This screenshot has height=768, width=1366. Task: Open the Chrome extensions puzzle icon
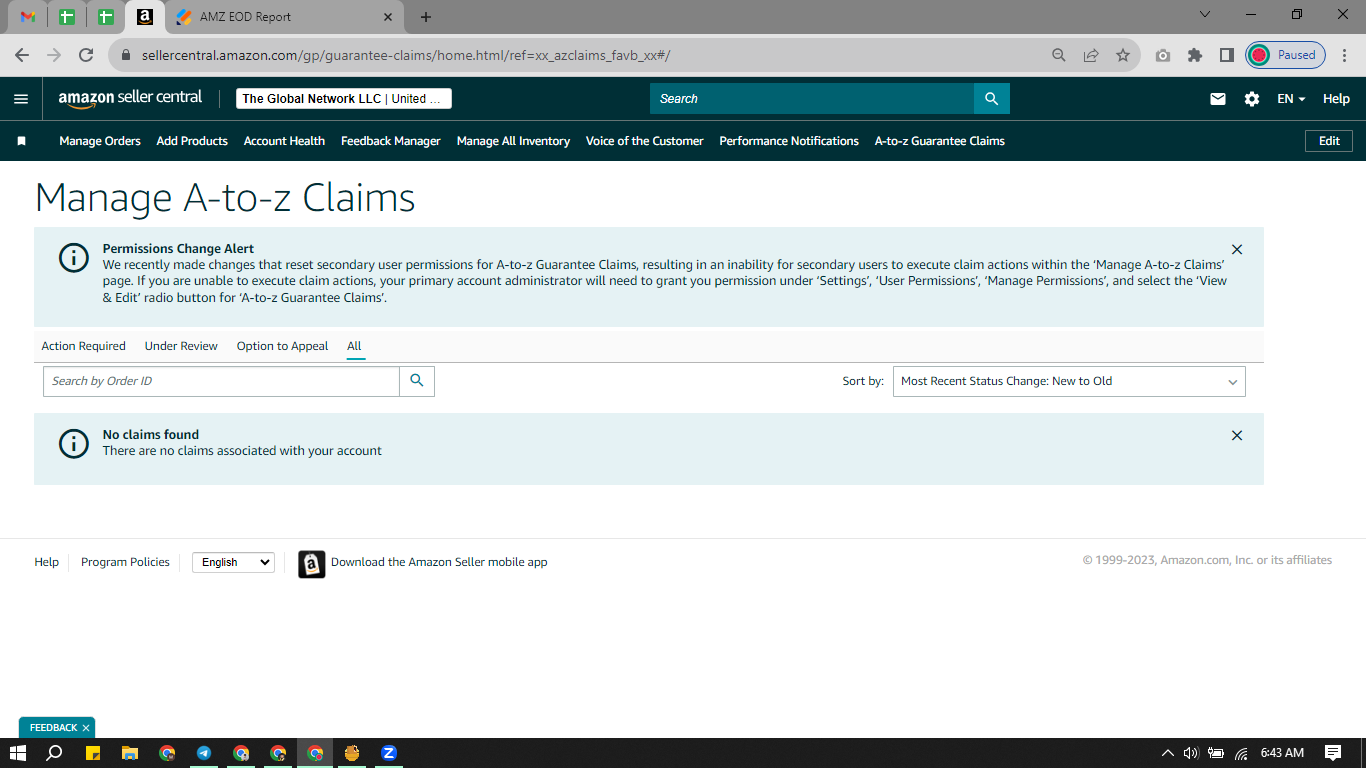pyautogui.click(x=1195, y=55)
